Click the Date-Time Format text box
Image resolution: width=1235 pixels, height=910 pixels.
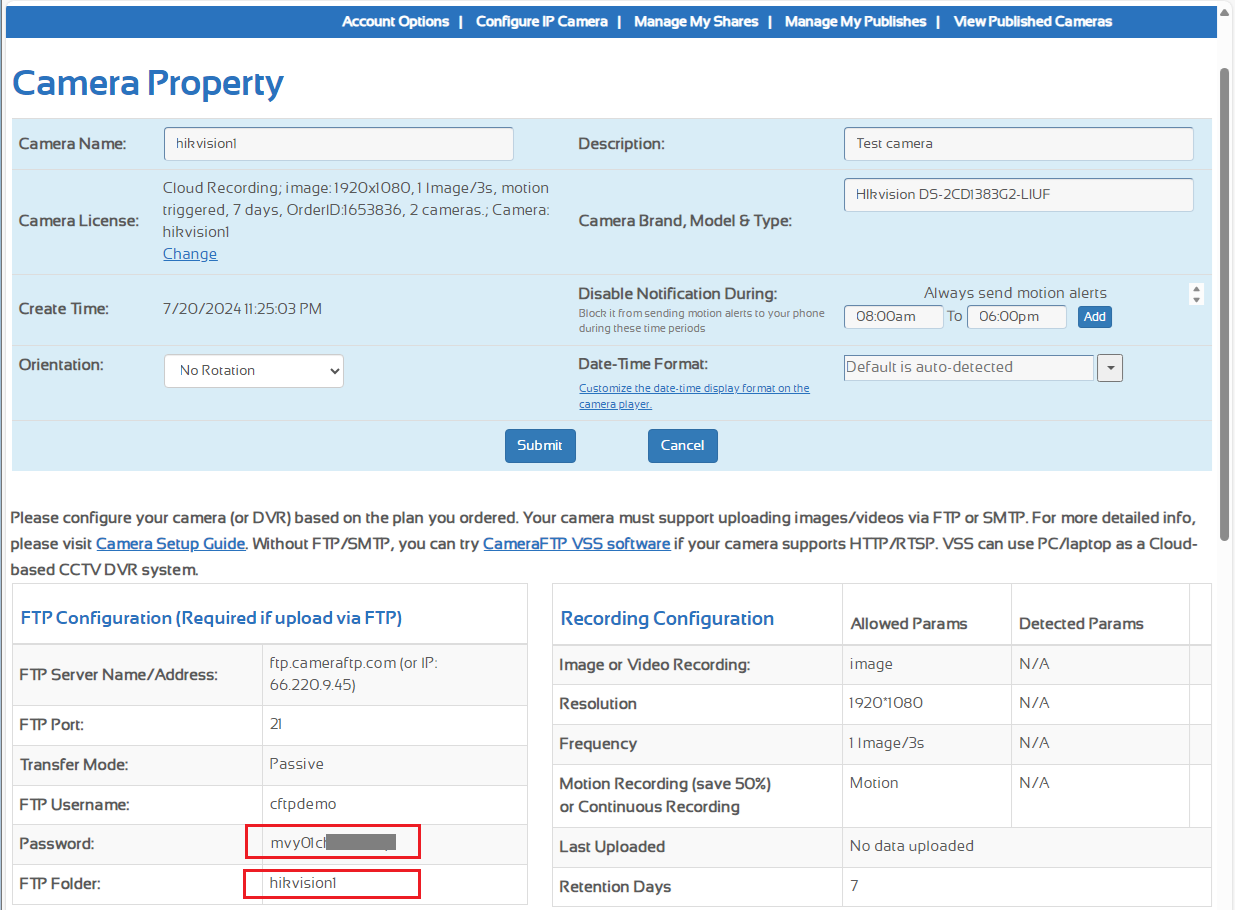(x=968, y=368)
